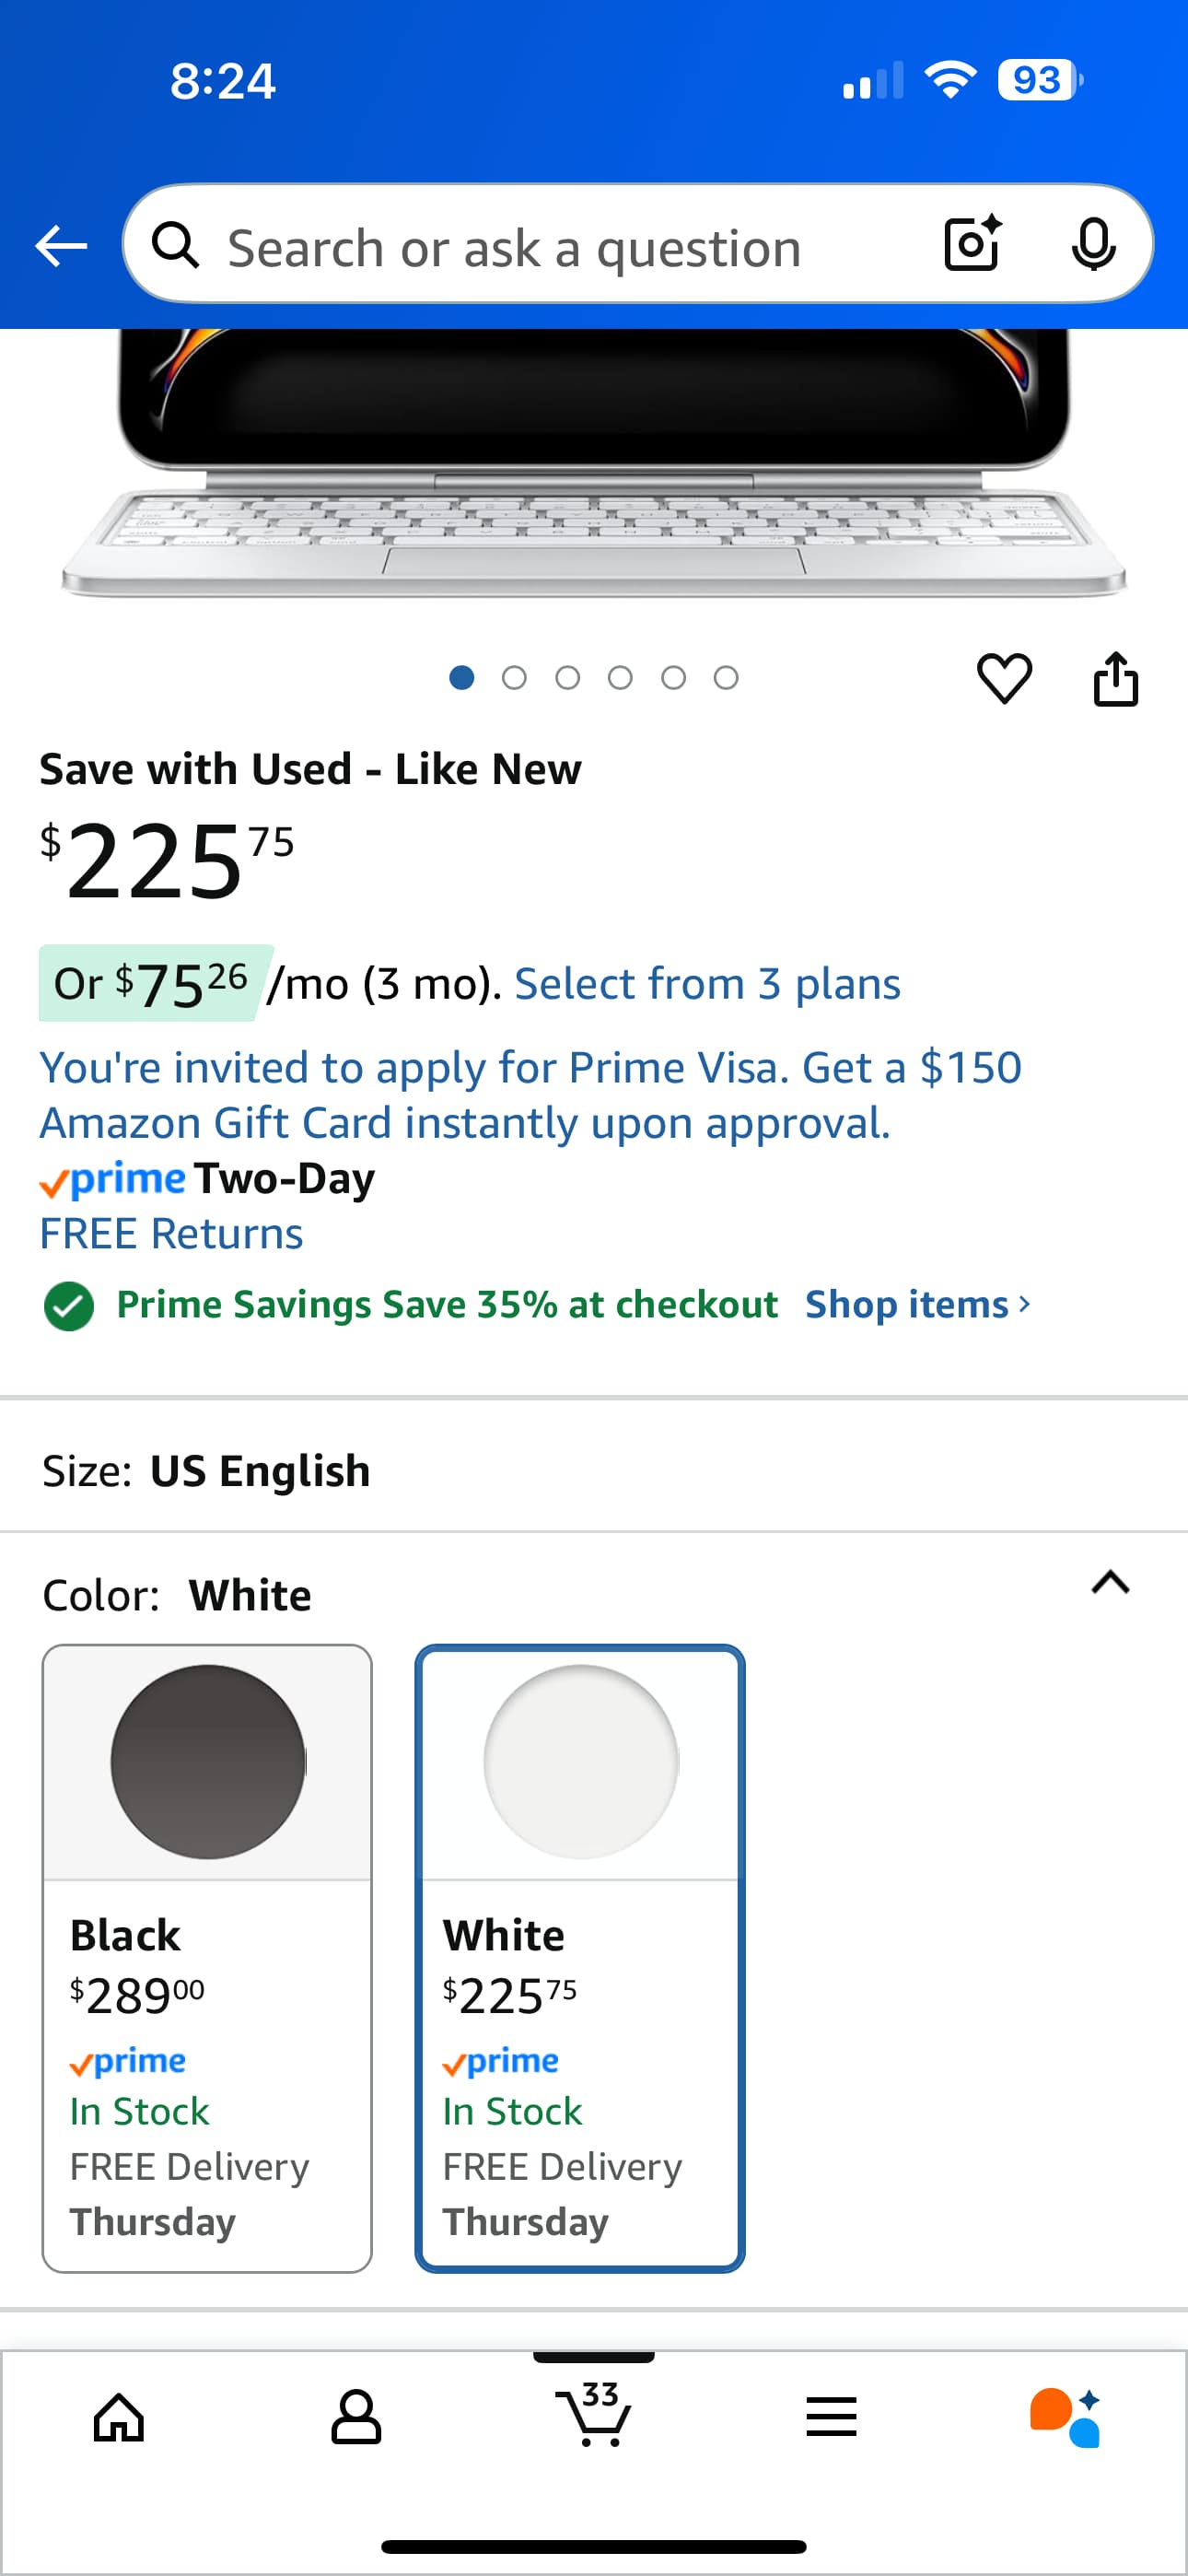Screen dimensions: 1188x2576
Task: Open camera lens search icon
Action: tap(972, 244)
